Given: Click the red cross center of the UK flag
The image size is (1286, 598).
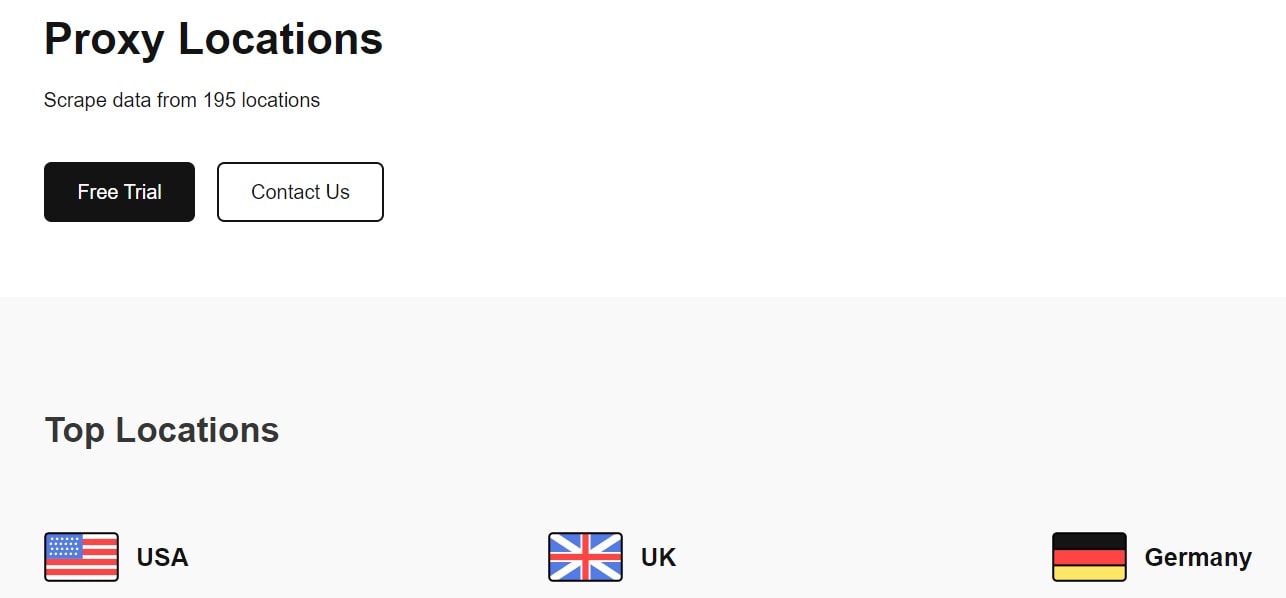Looking at the screenshot, I should (x=585, y=557).
